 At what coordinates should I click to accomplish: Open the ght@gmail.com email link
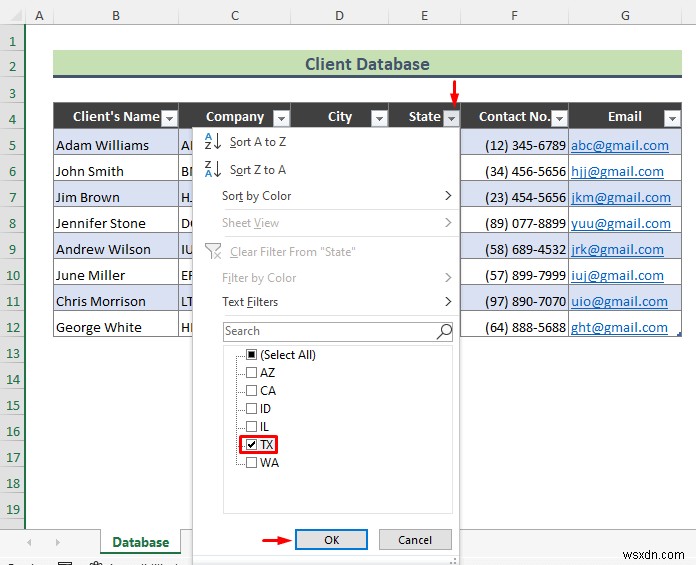619,327
